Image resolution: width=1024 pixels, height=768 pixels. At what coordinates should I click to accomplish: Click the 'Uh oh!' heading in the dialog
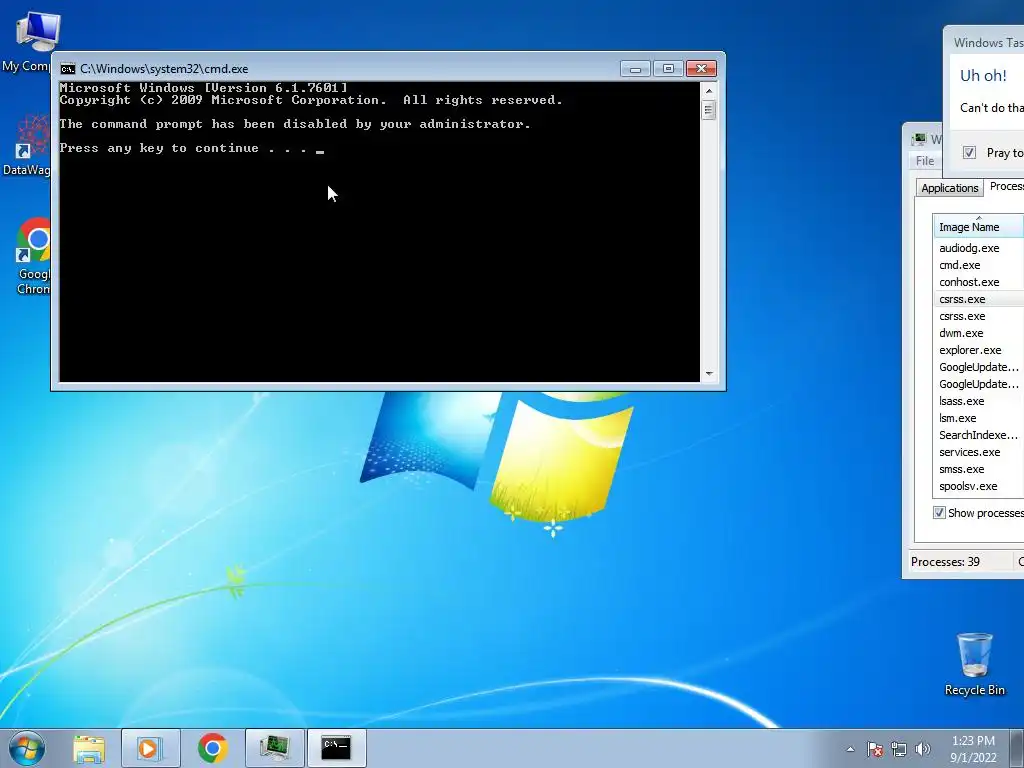tap(983, 75)
